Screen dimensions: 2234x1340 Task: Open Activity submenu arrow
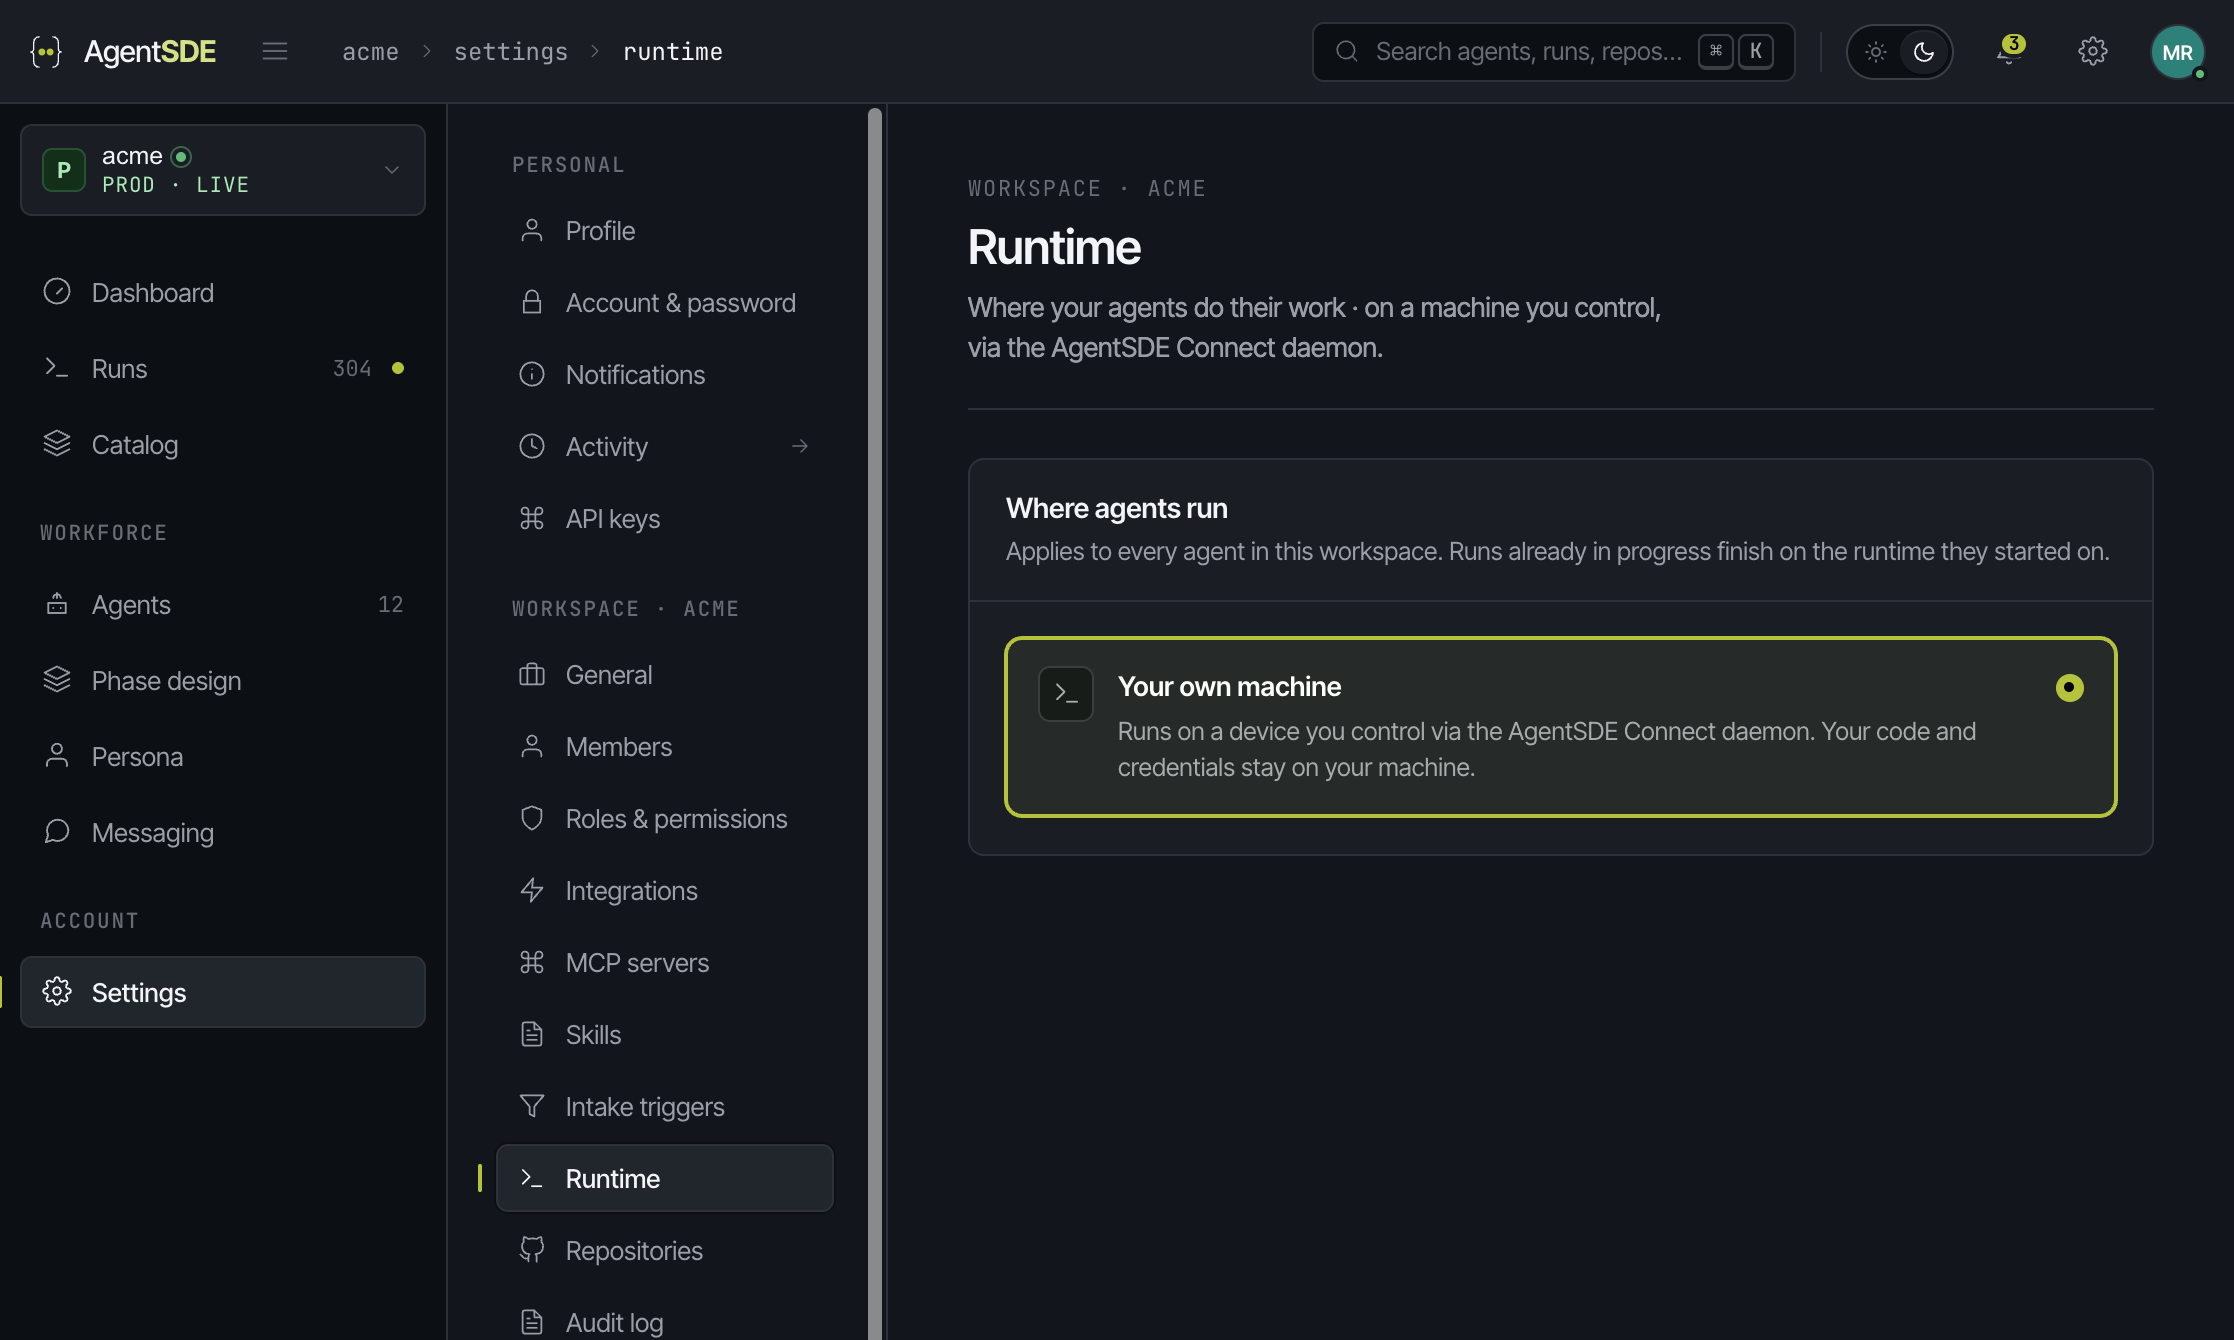pos(800,446)
